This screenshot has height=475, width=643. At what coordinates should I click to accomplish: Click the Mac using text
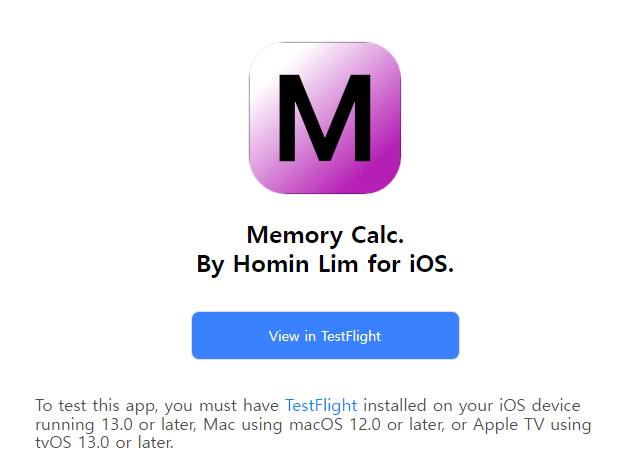coord(243,425)
